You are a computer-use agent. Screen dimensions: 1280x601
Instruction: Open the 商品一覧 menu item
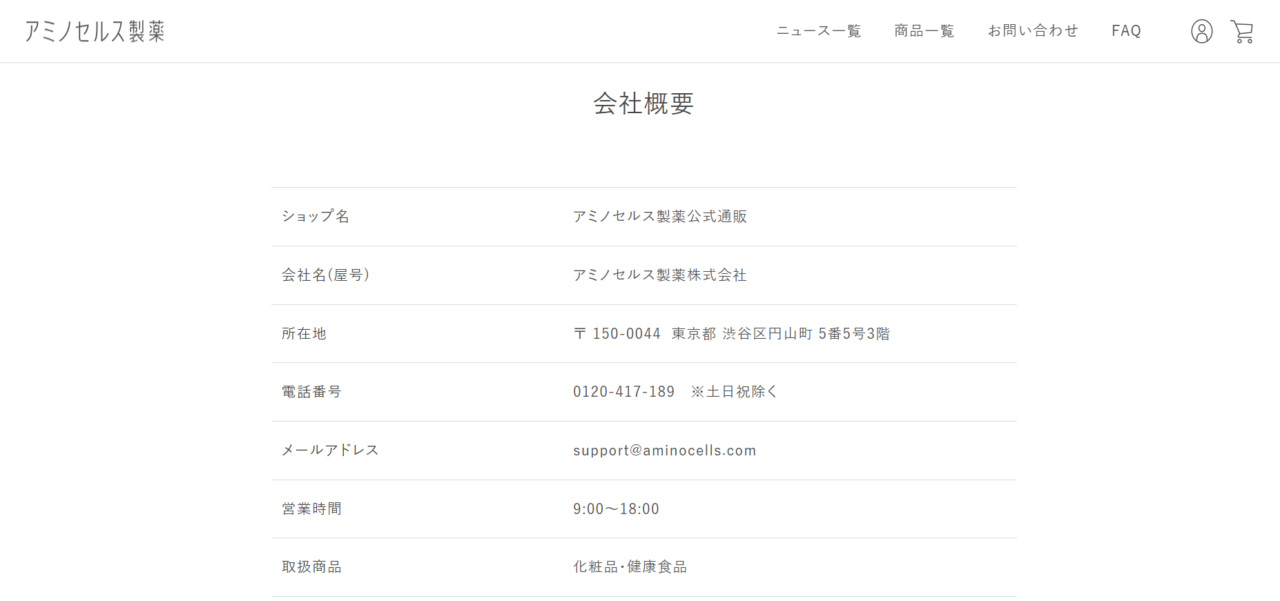click(x=924, y=31)
